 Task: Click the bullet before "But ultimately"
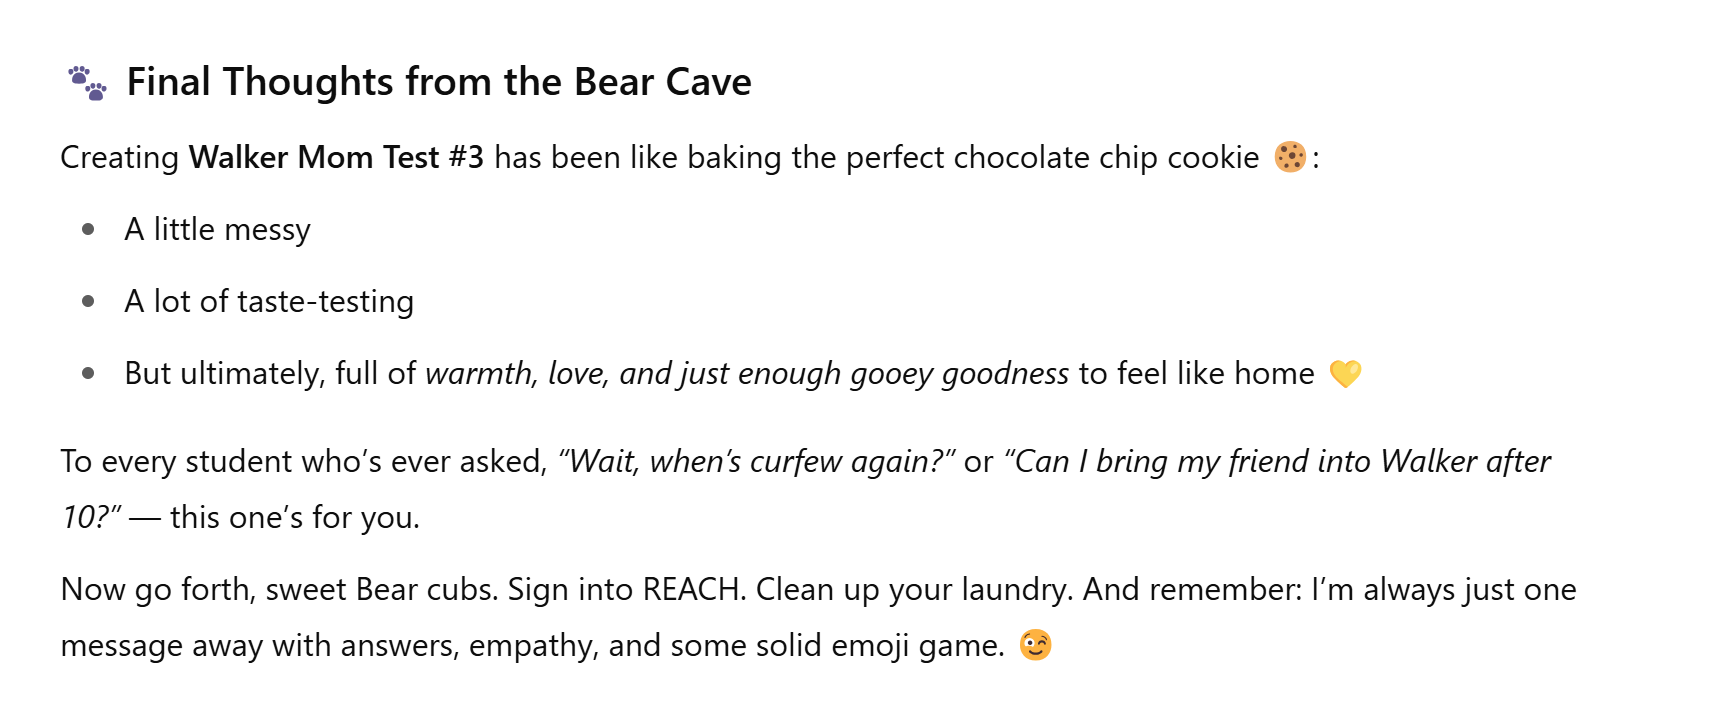point(88,374)
